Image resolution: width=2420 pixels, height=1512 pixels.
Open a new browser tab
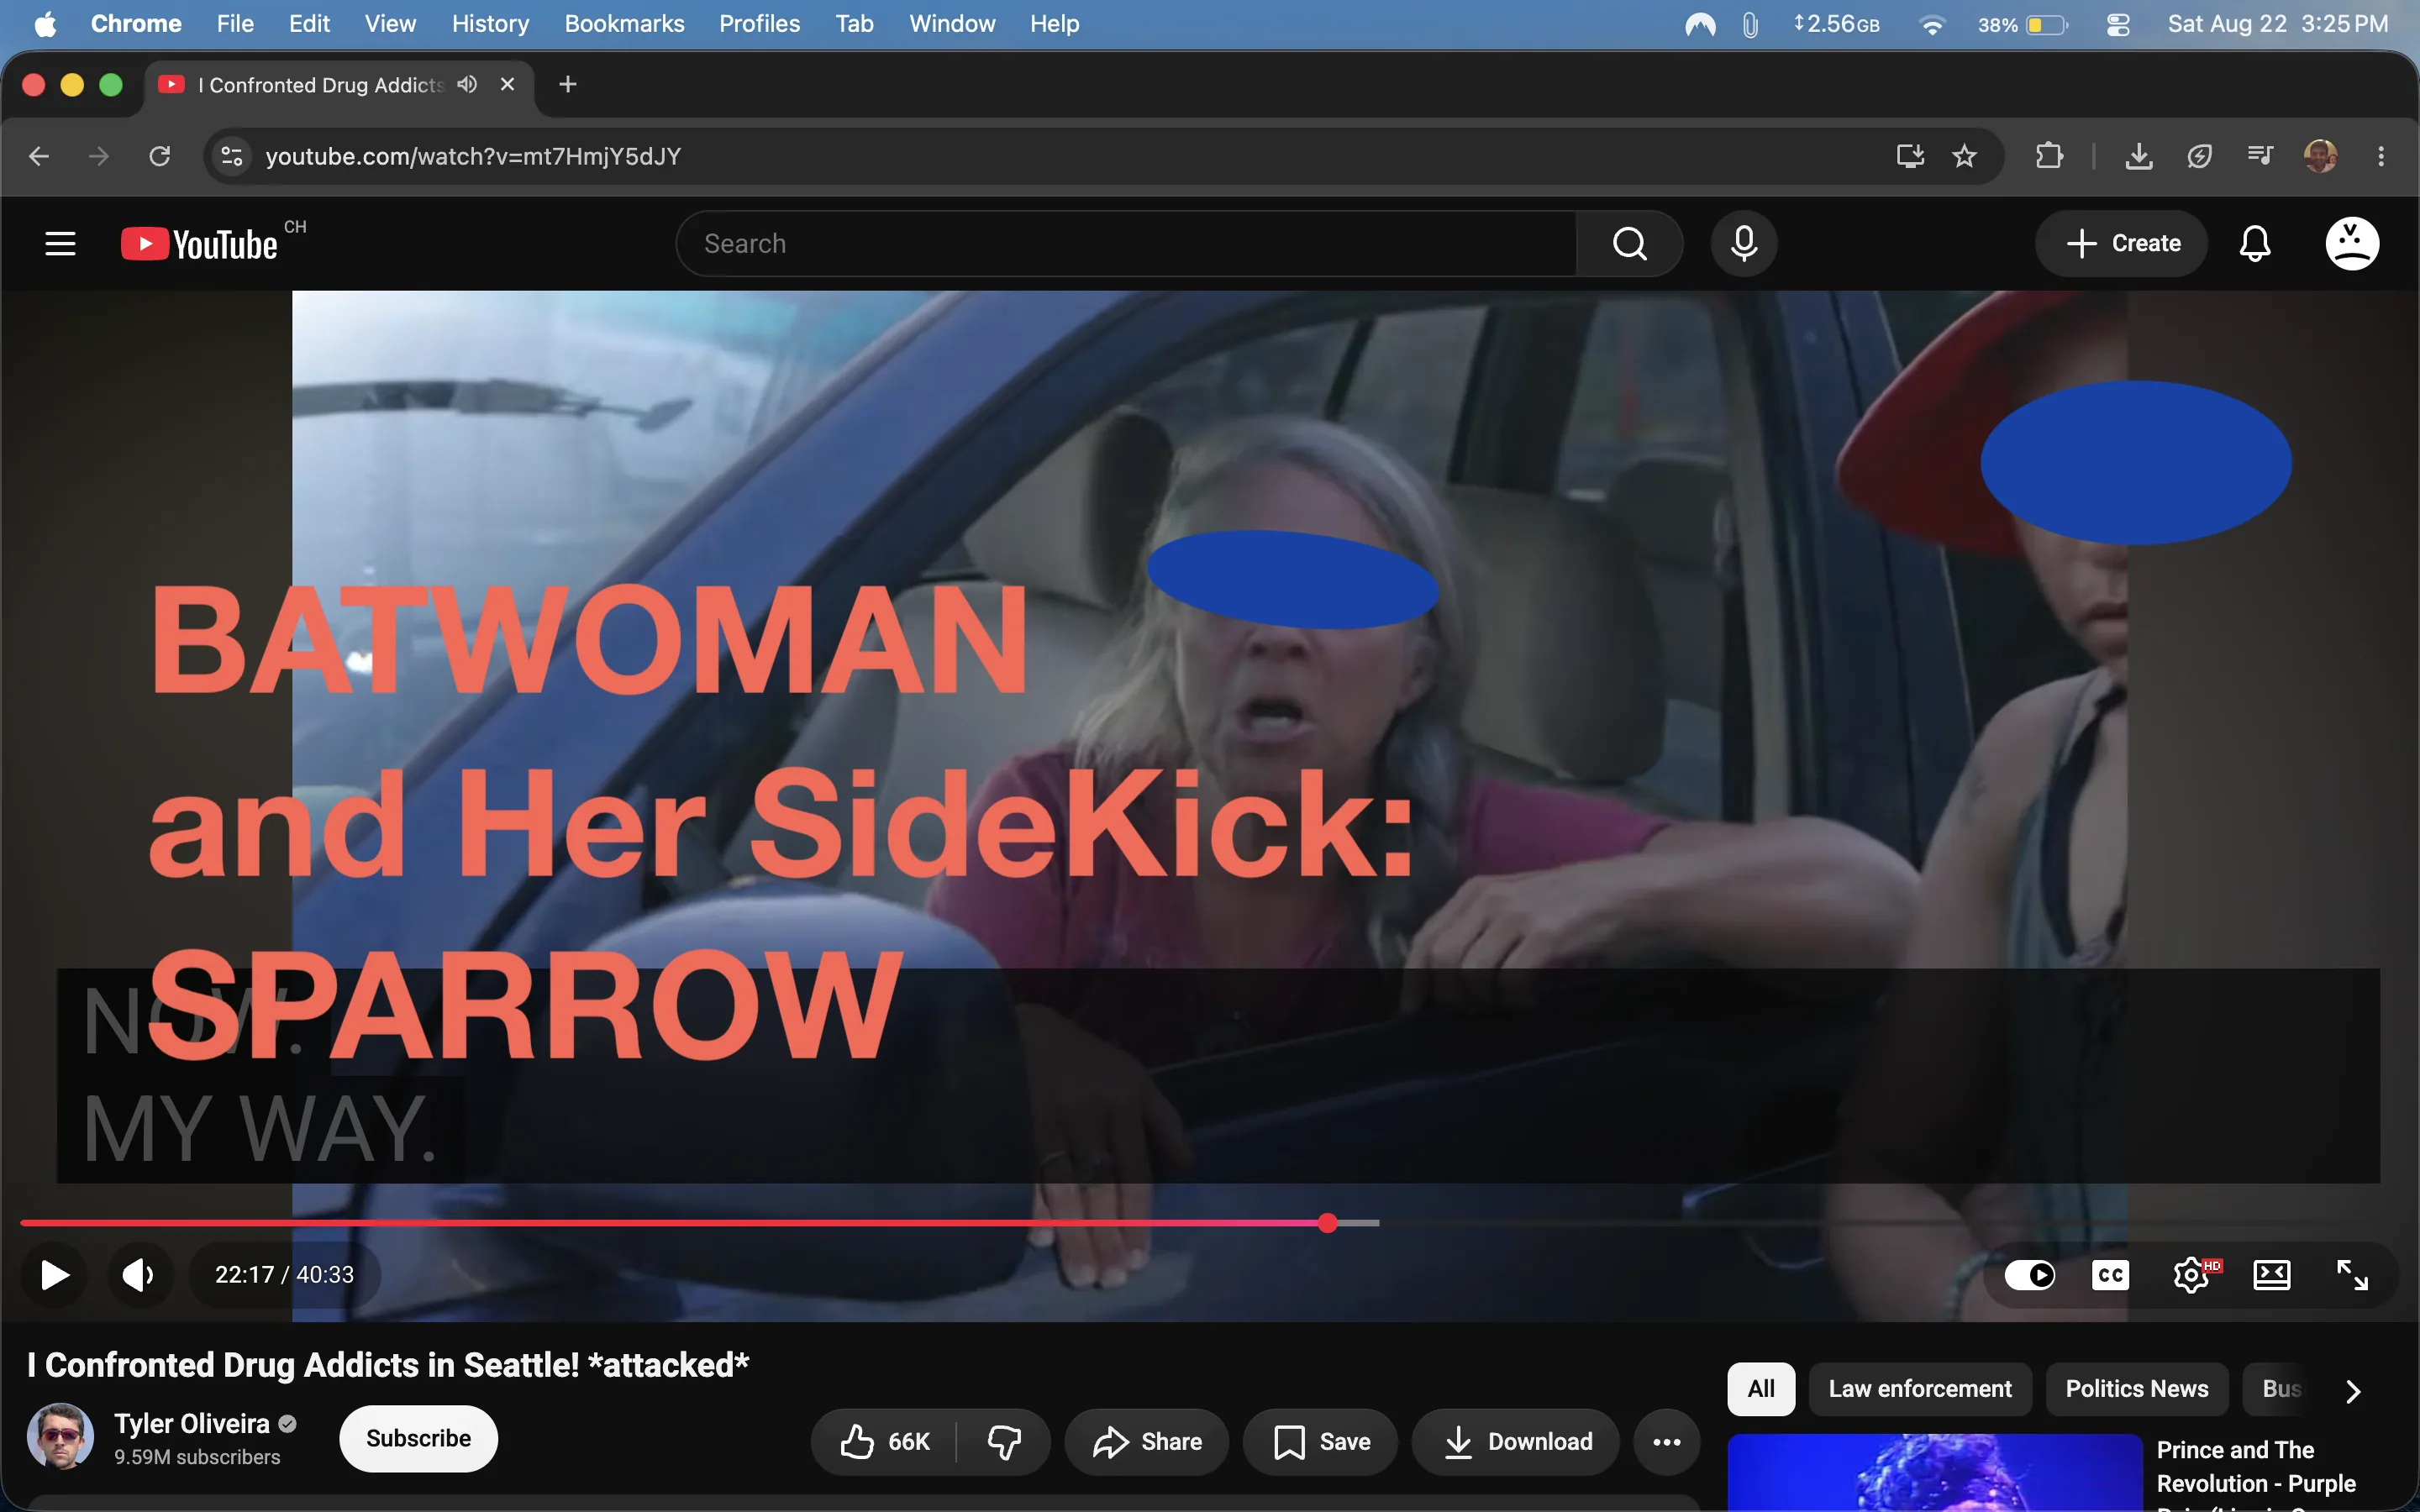tap(567, 84)
